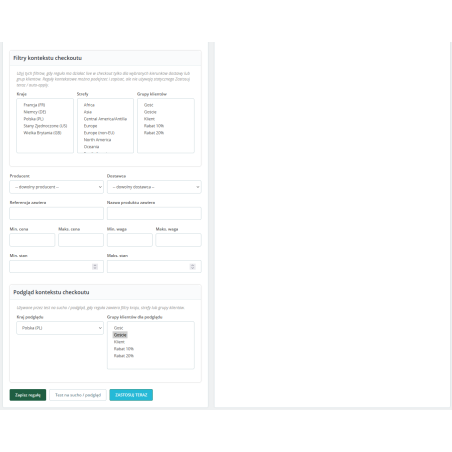Click the Min. stan spinner arrows

pyautogui.click(x=95, y=267)
